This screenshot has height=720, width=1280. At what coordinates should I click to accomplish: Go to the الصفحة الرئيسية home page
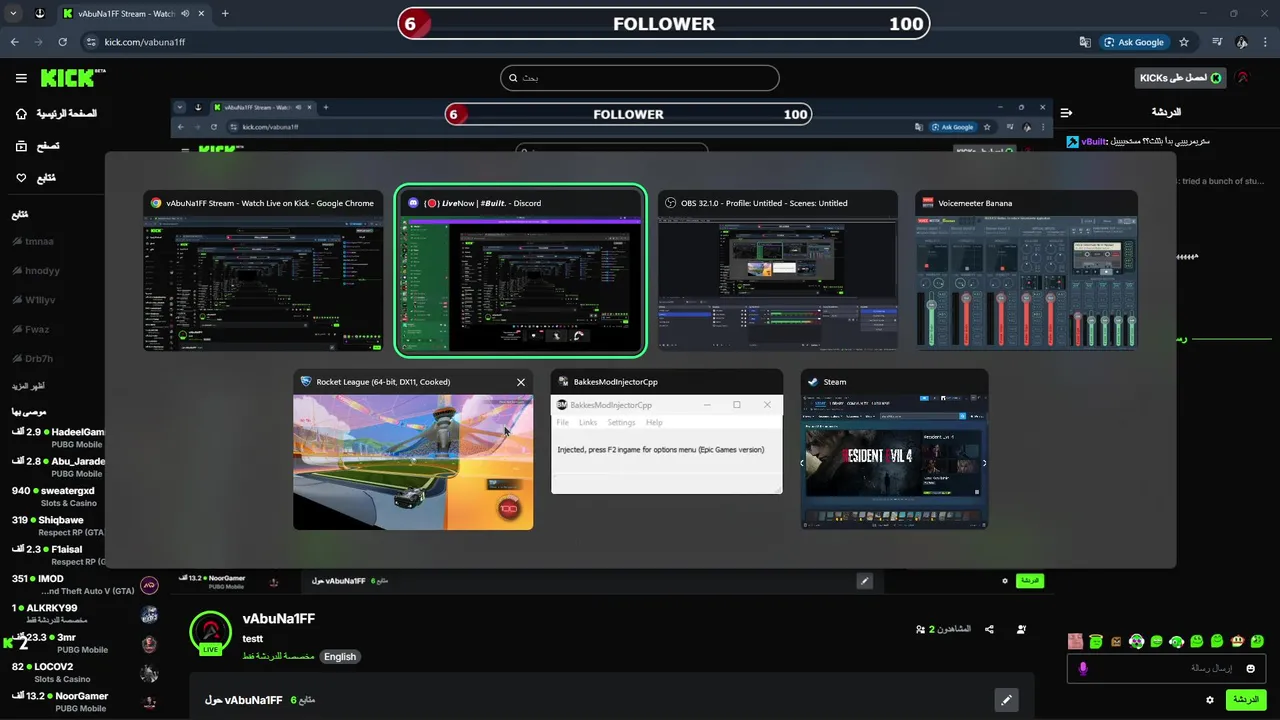tap(56, 114)
